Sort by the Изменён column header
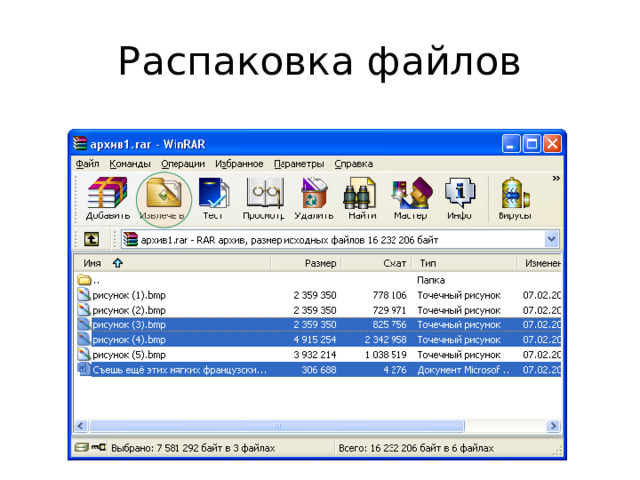Viewport: 640px width, 480px height. (x=540, y=263)
